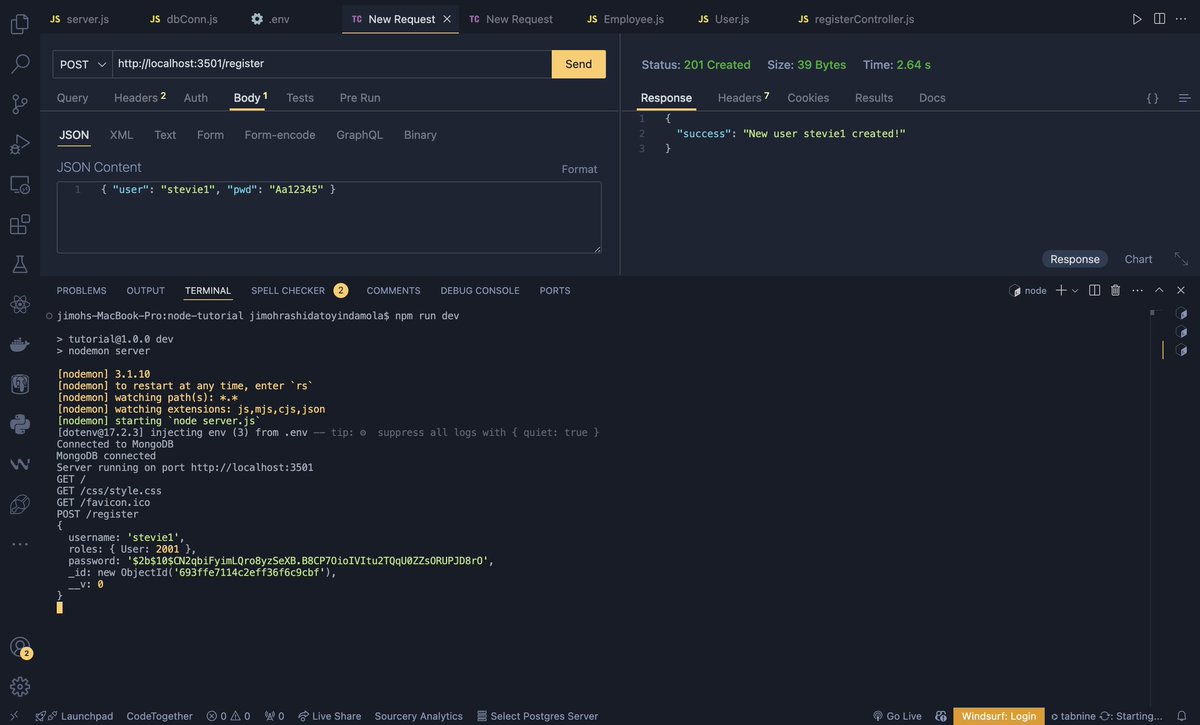
Task: Select Form-encode body type
Action: 280,135
